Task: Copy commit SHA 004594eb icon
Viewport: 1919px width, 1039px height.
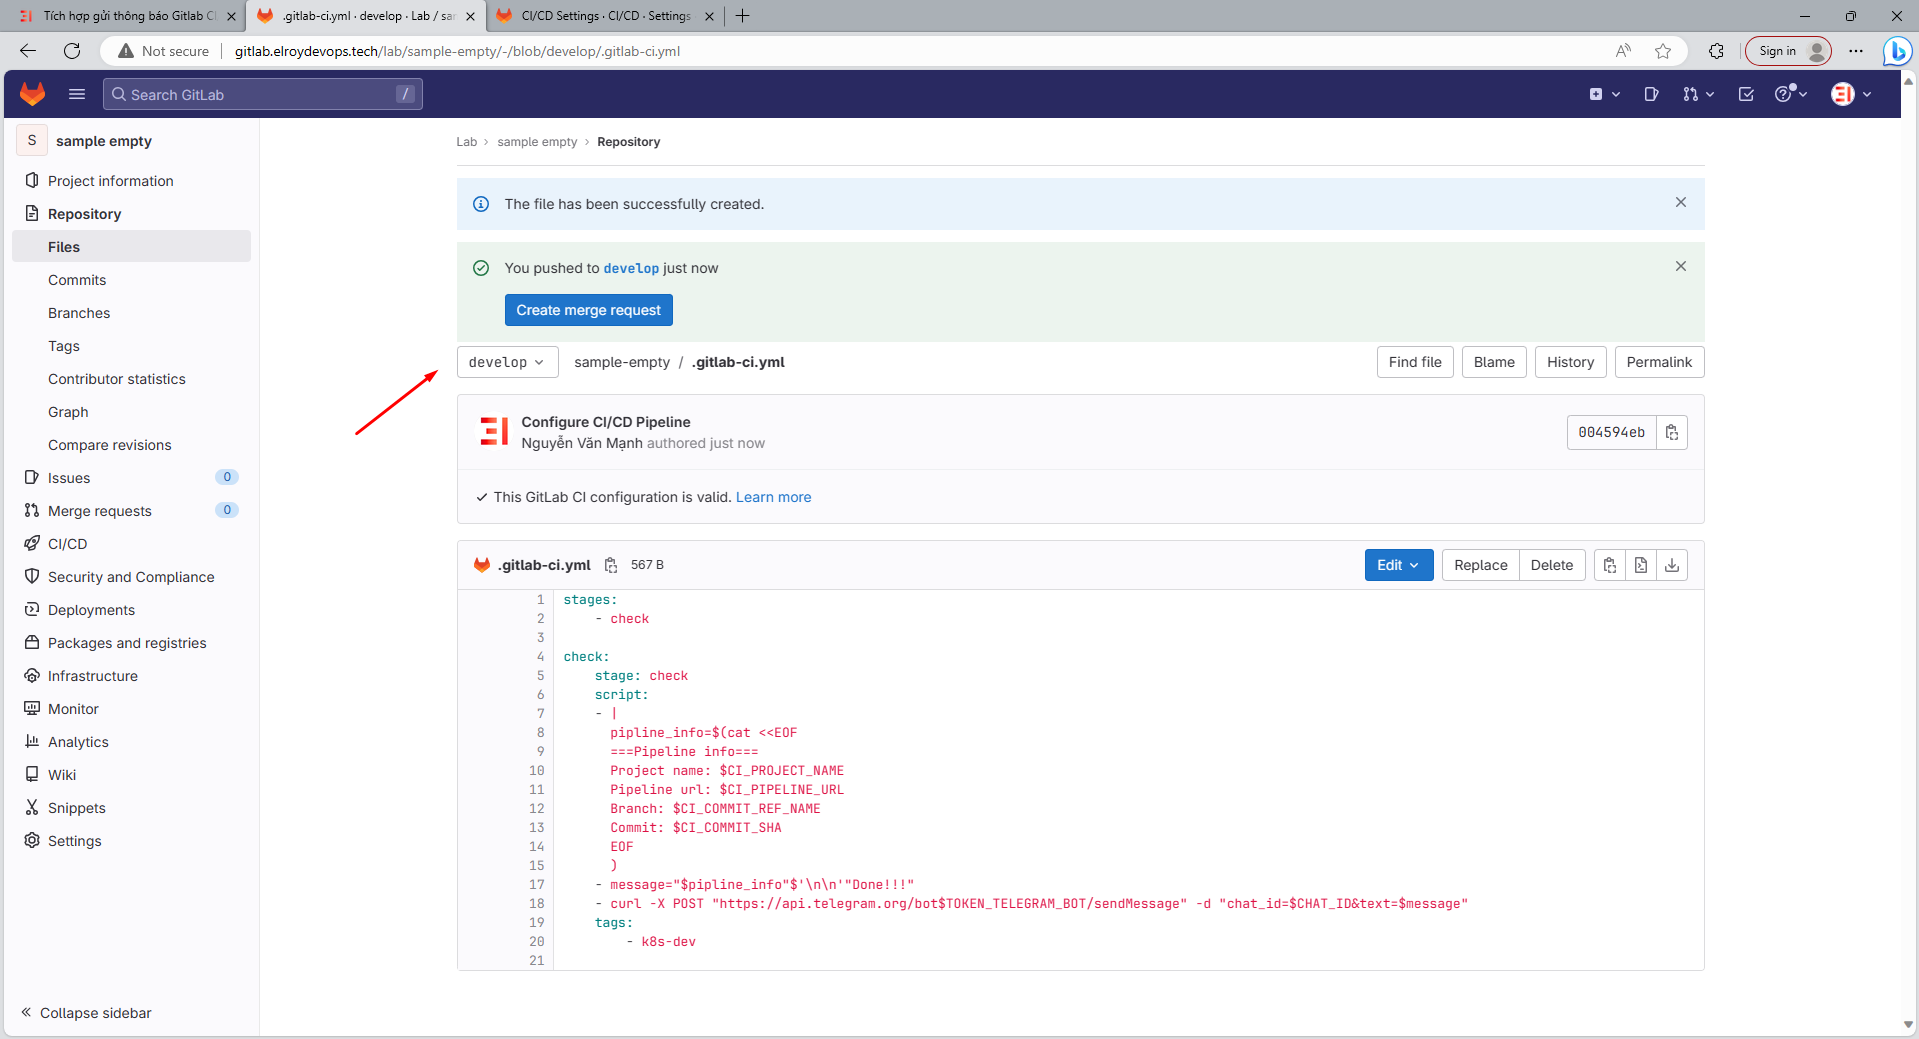Action: tap(1672, 432)
